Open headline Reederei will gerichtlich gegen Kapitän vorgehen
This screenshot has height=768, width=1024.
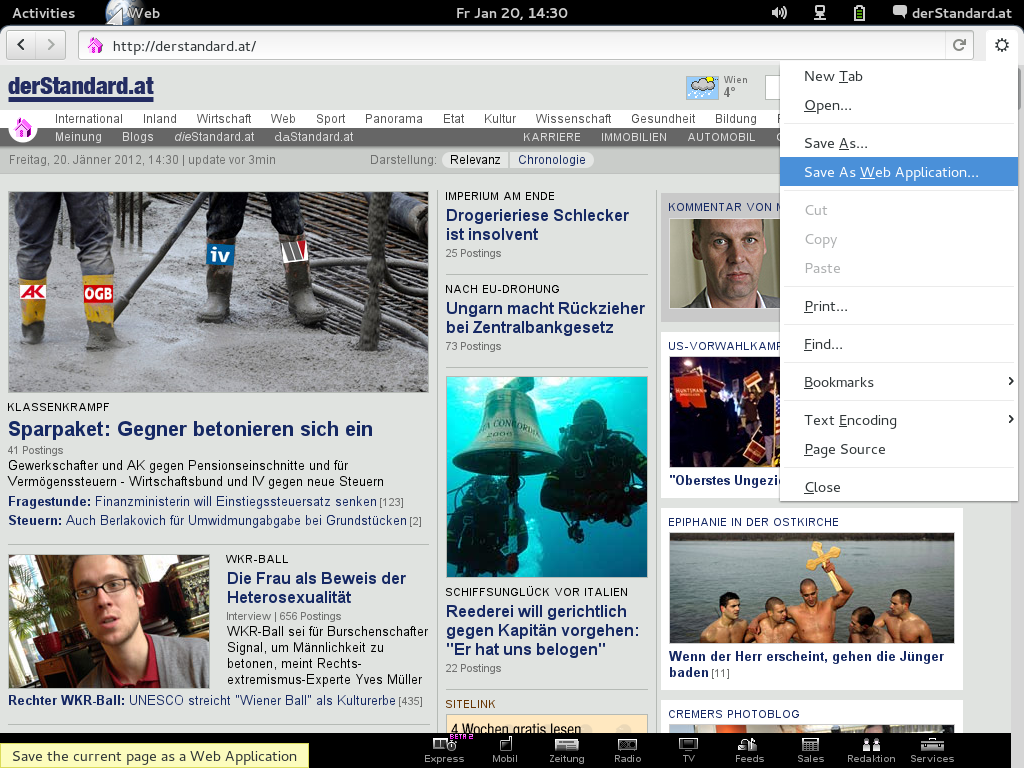coord(543,630)
